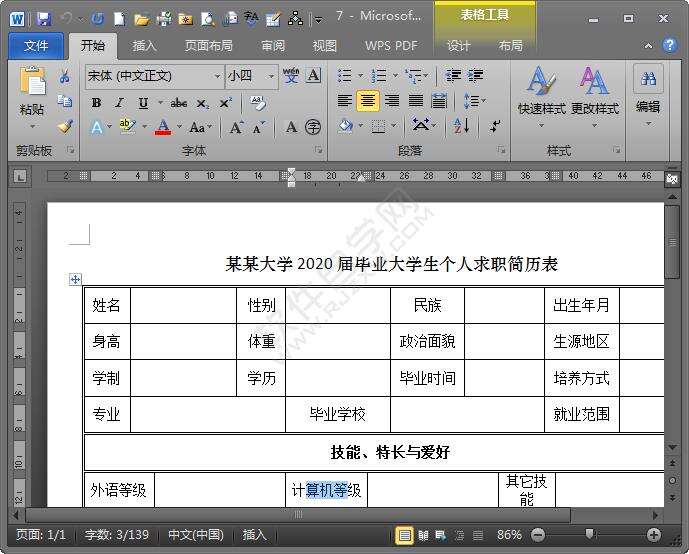Viewport: 689px width, 554px height.
Task: Apply red font color
Action: click(x=163, y=127)
